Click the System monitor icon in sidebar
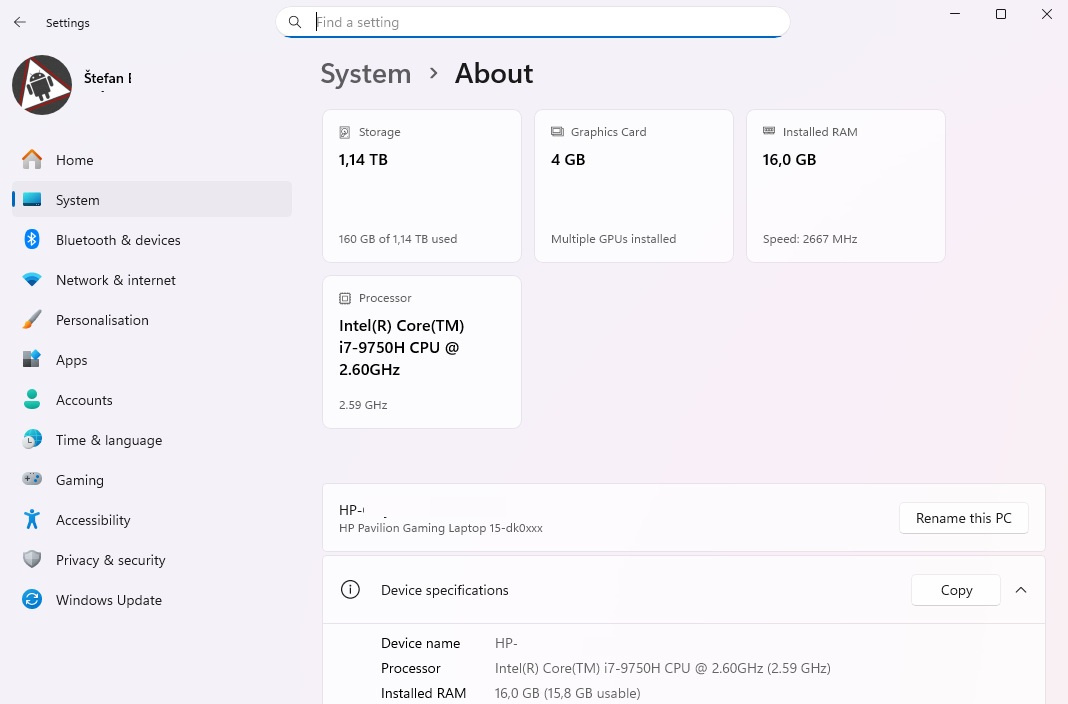This screenshot has width=1068, height=704. coord(32,199)
